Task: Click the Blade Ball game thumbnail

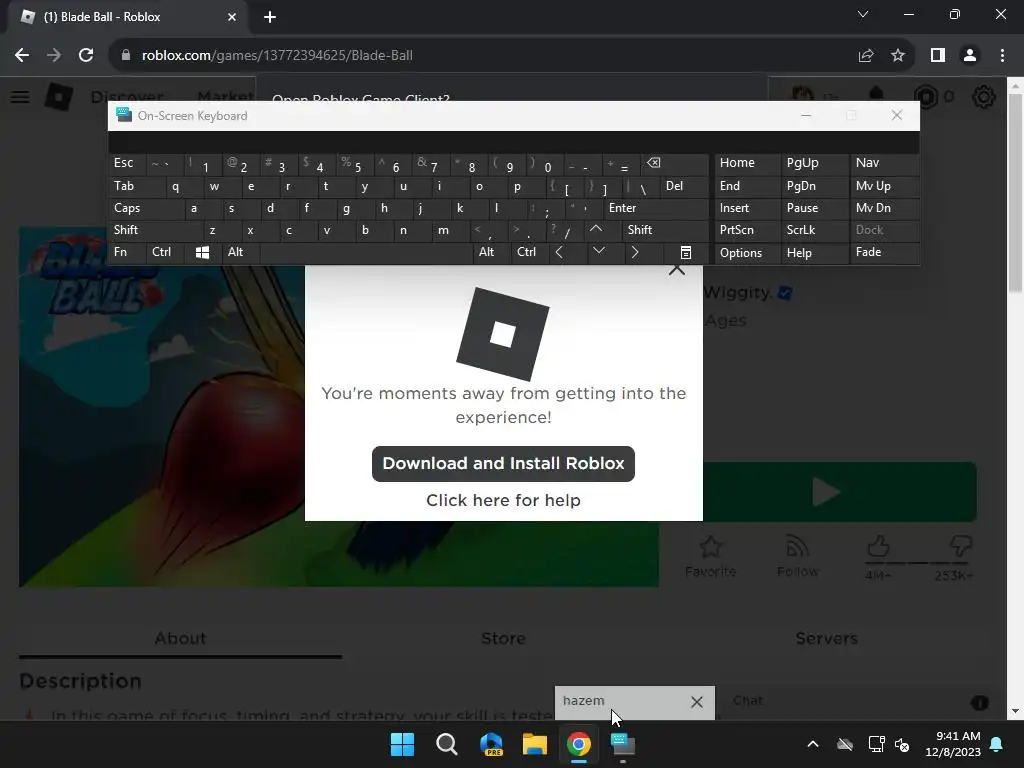Action: click(x=162, y=424)
